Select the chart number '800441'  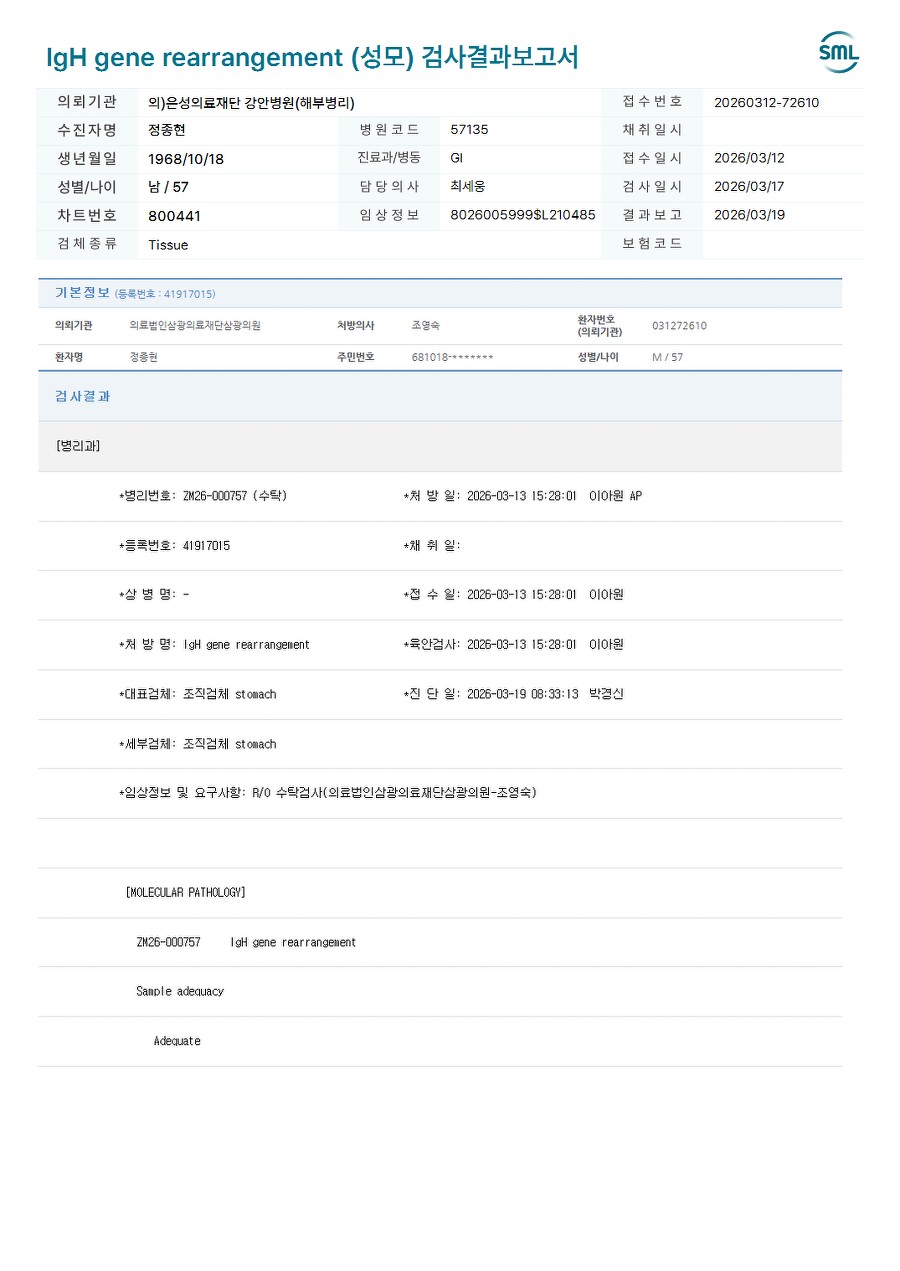pos(174,216)
